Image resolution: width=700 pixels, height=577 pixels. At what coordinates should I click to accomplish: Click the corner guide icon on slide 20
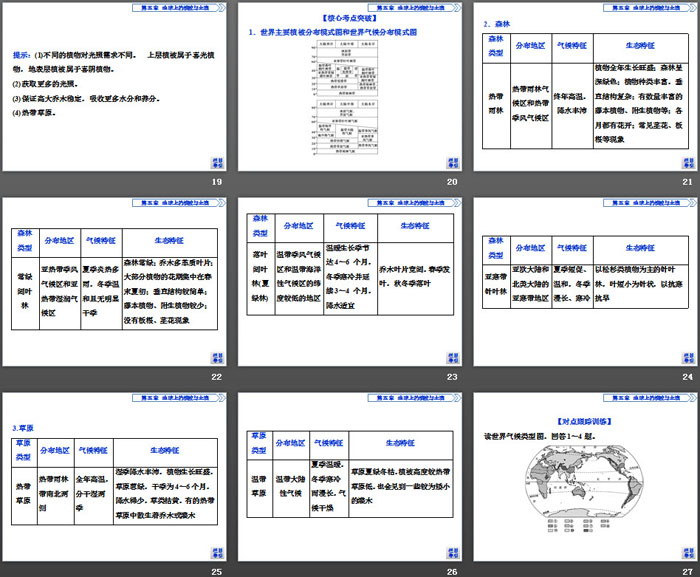(x=450, y=162)
